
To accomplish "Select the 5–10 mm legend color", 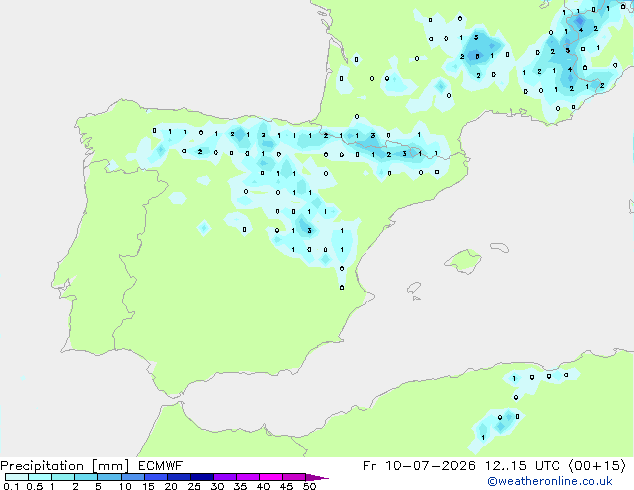I will point(109,477).
